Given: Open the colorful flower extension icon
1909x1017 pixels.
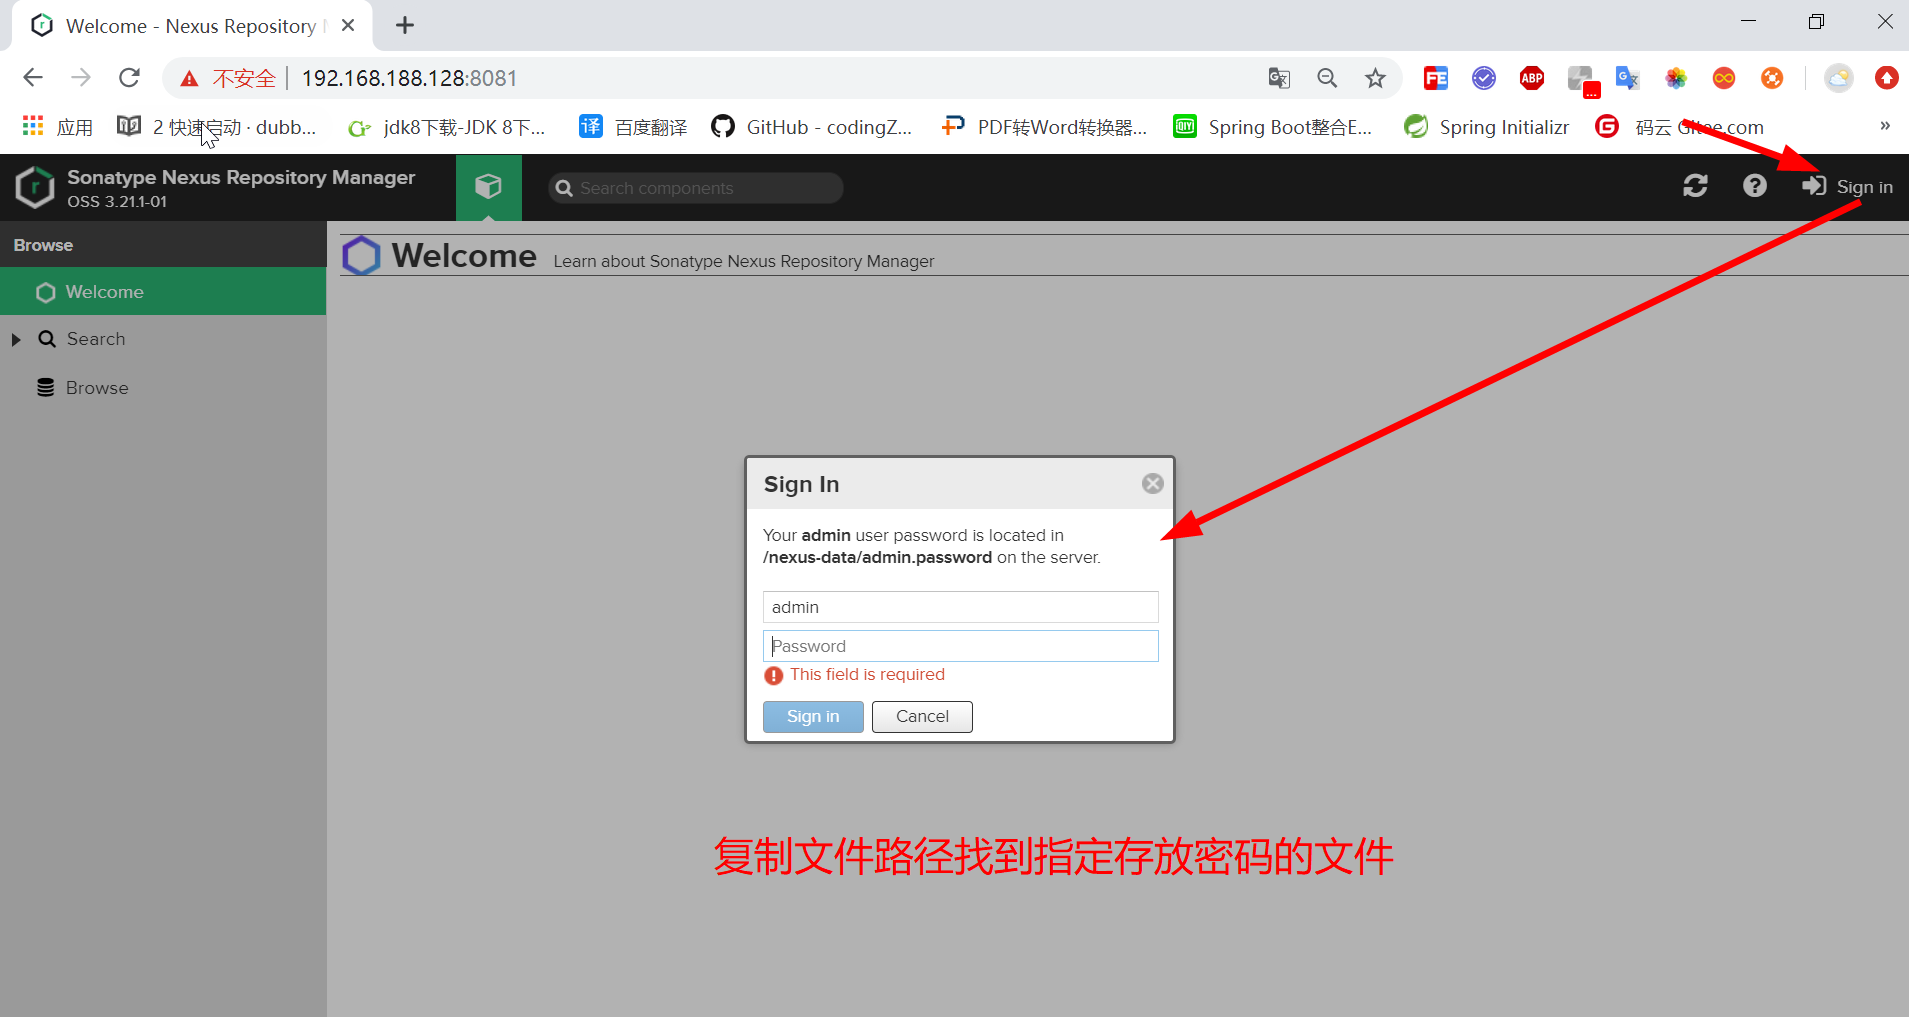Looking at the screenshot, I should point(1676,78).
